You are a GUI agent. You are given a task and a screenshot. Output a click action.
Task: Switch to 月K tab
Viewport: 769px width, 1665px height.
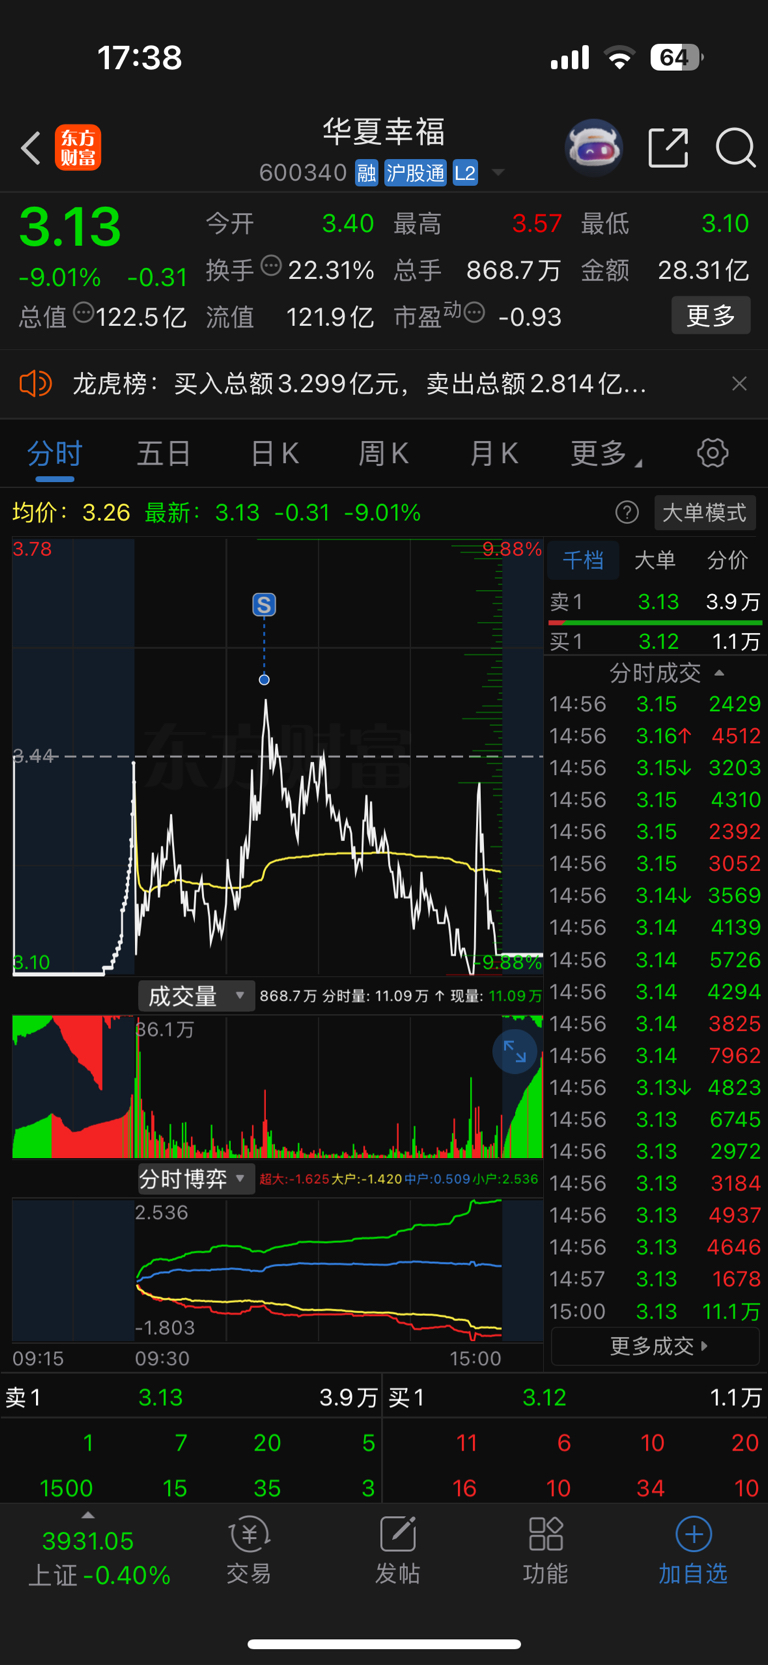point(494,454)
